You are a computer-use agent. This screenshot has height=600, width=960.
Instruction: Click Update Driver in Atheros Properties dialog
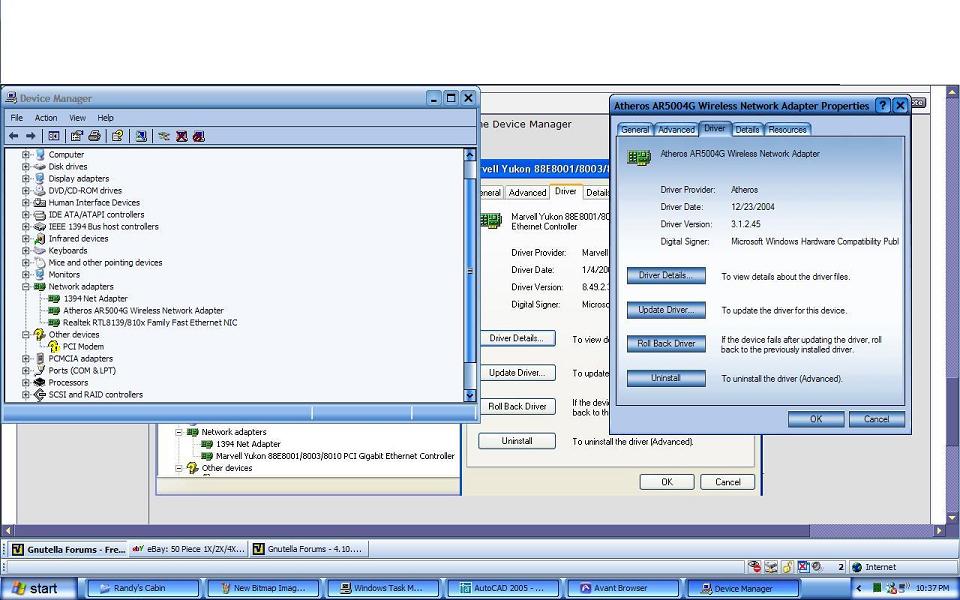point(666,310)
